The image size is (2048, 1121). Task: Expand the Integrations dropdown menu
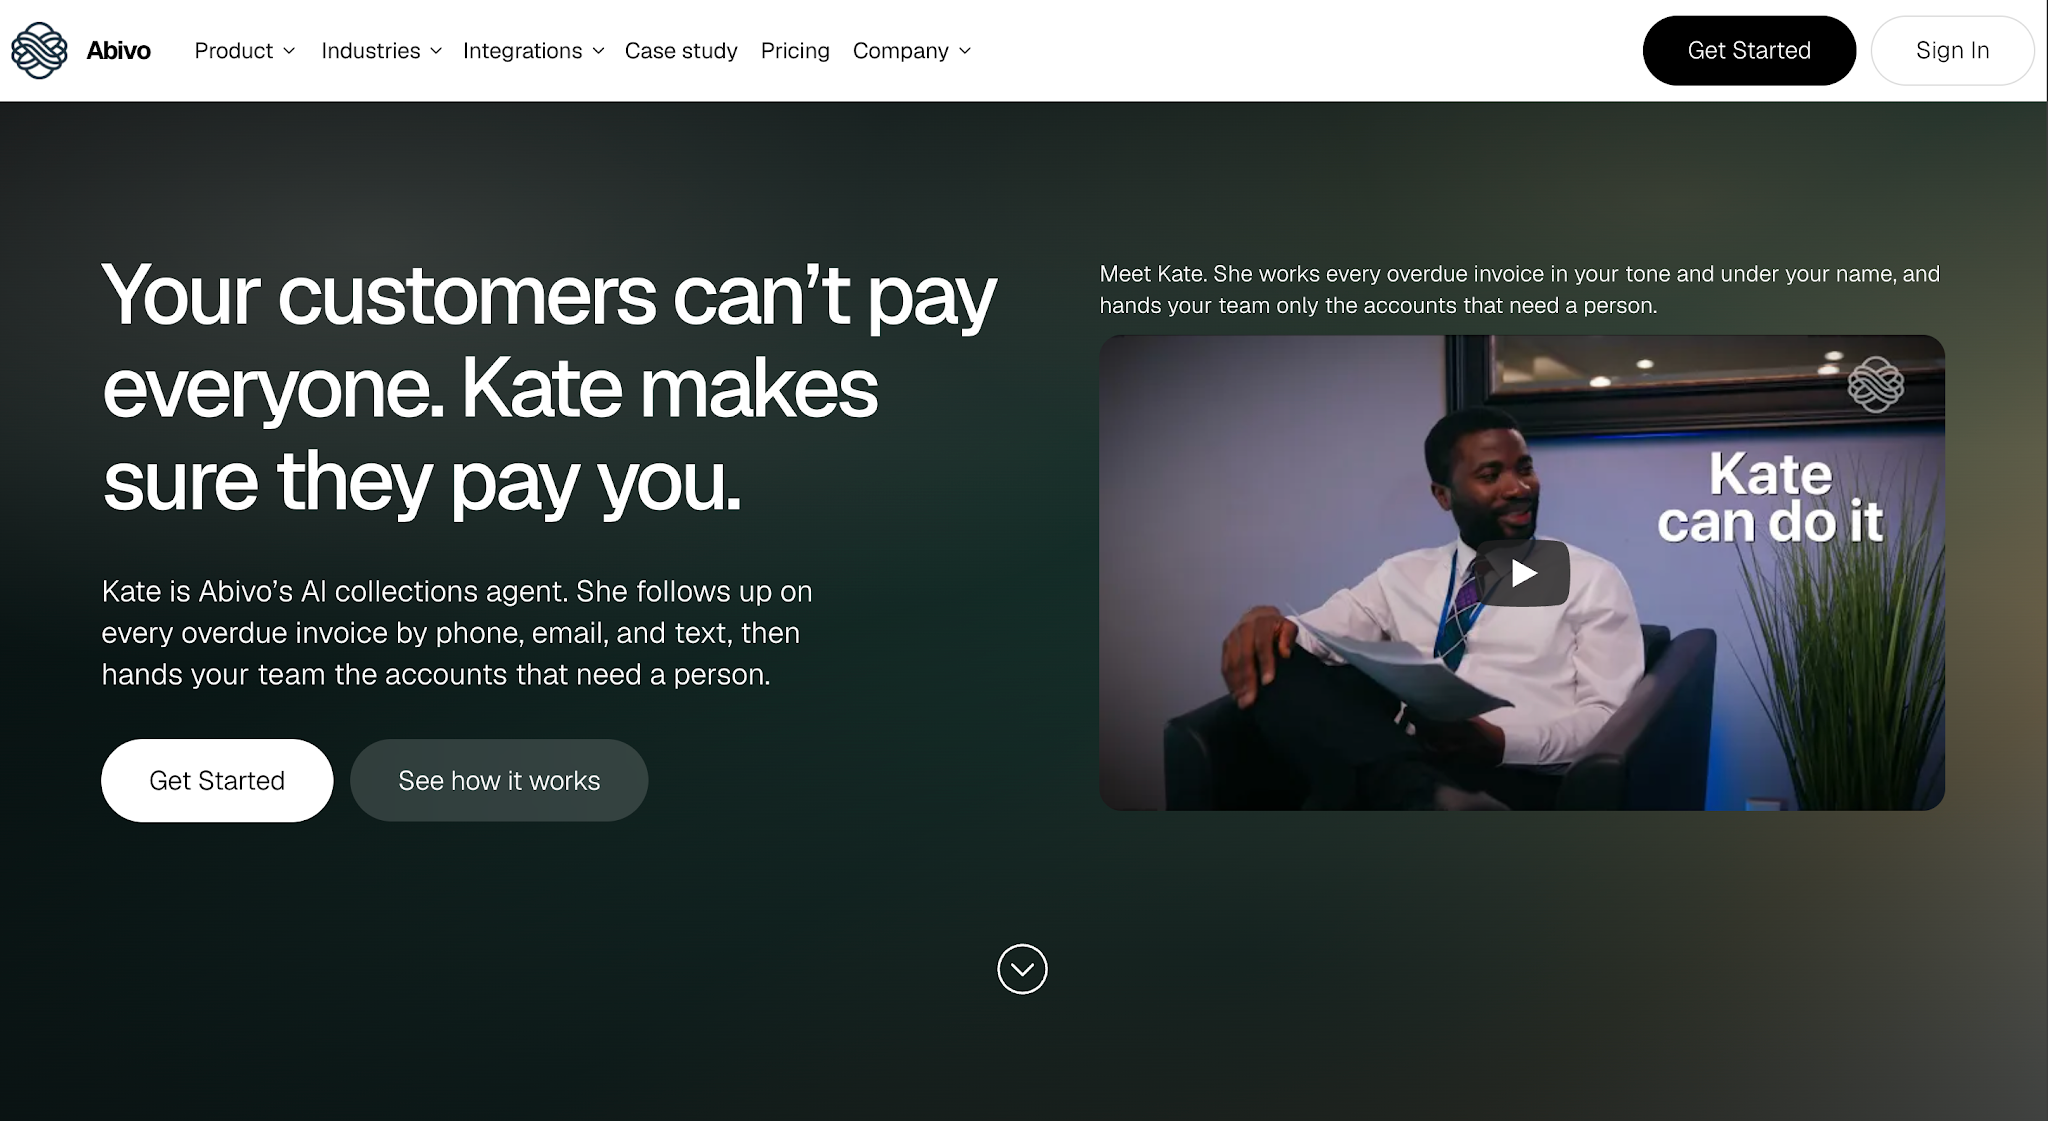click(533, 51)
